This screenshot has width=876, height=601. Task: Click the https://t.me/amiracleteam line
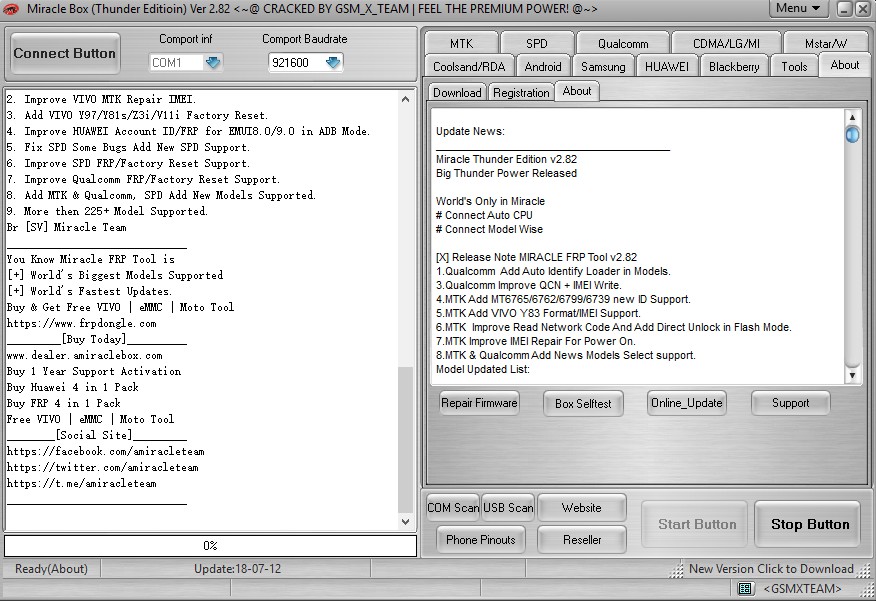tap(82, 484)
